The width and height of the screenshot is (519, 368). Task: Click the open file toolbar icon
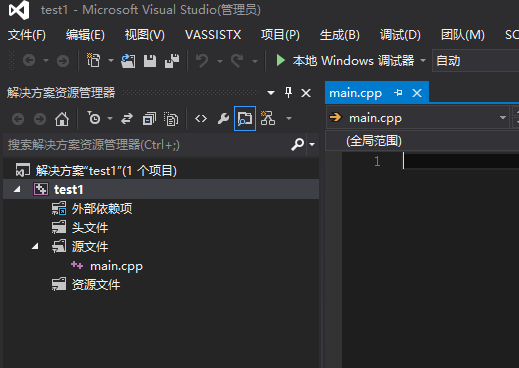click(x=128, y=61)
